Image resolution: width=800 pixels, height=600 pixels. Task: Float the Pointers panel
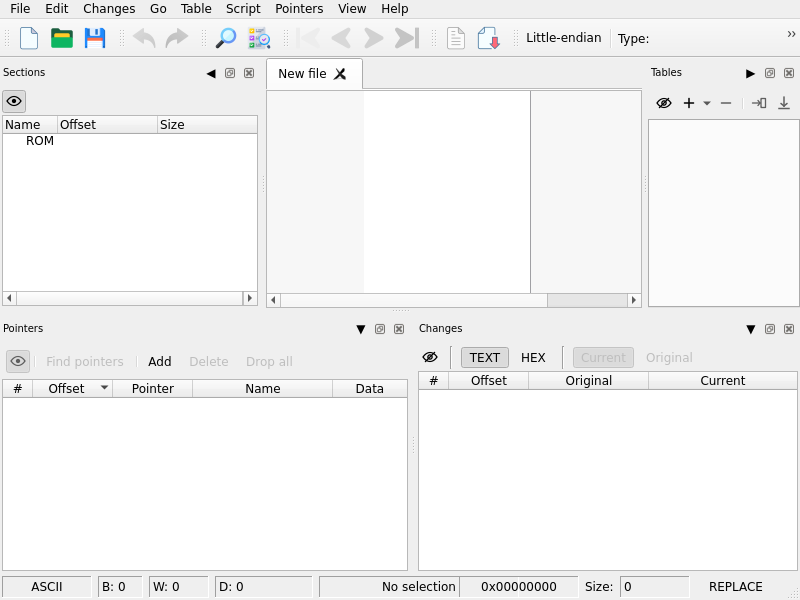coord(380,329)
